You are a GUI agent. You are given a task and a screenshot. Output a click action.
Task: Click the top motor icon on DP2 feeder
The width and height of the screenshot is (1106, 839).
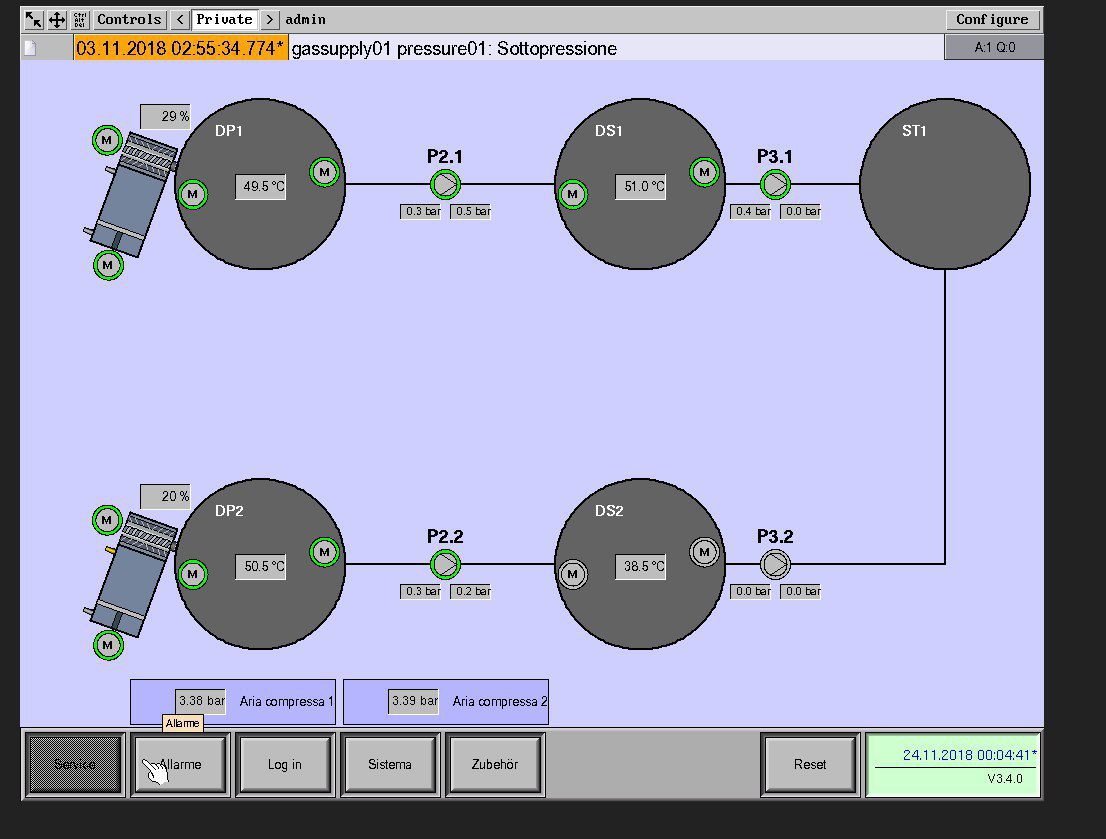pyautogui.click(x=107, y=520)
